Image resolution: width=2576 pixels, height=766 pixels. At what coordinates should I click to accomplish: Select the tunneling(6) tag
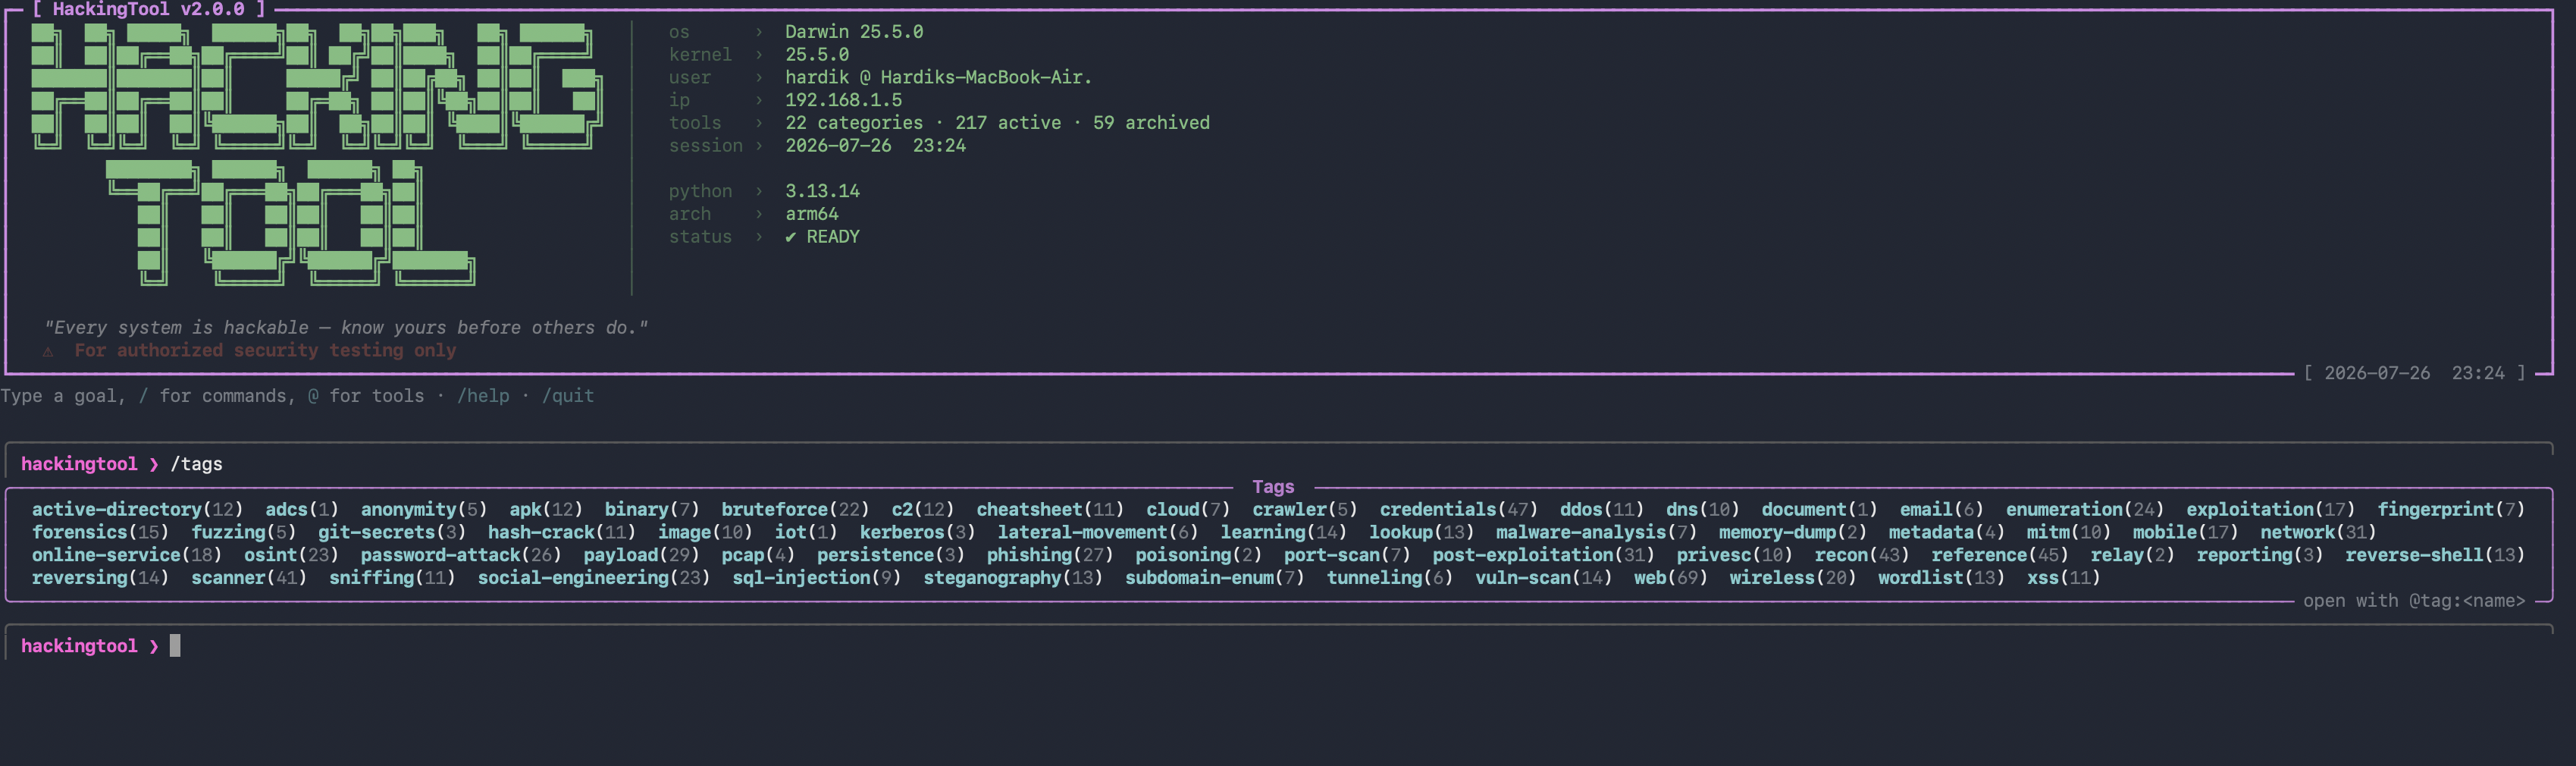pyautogui.click(x=1389, y=578)
